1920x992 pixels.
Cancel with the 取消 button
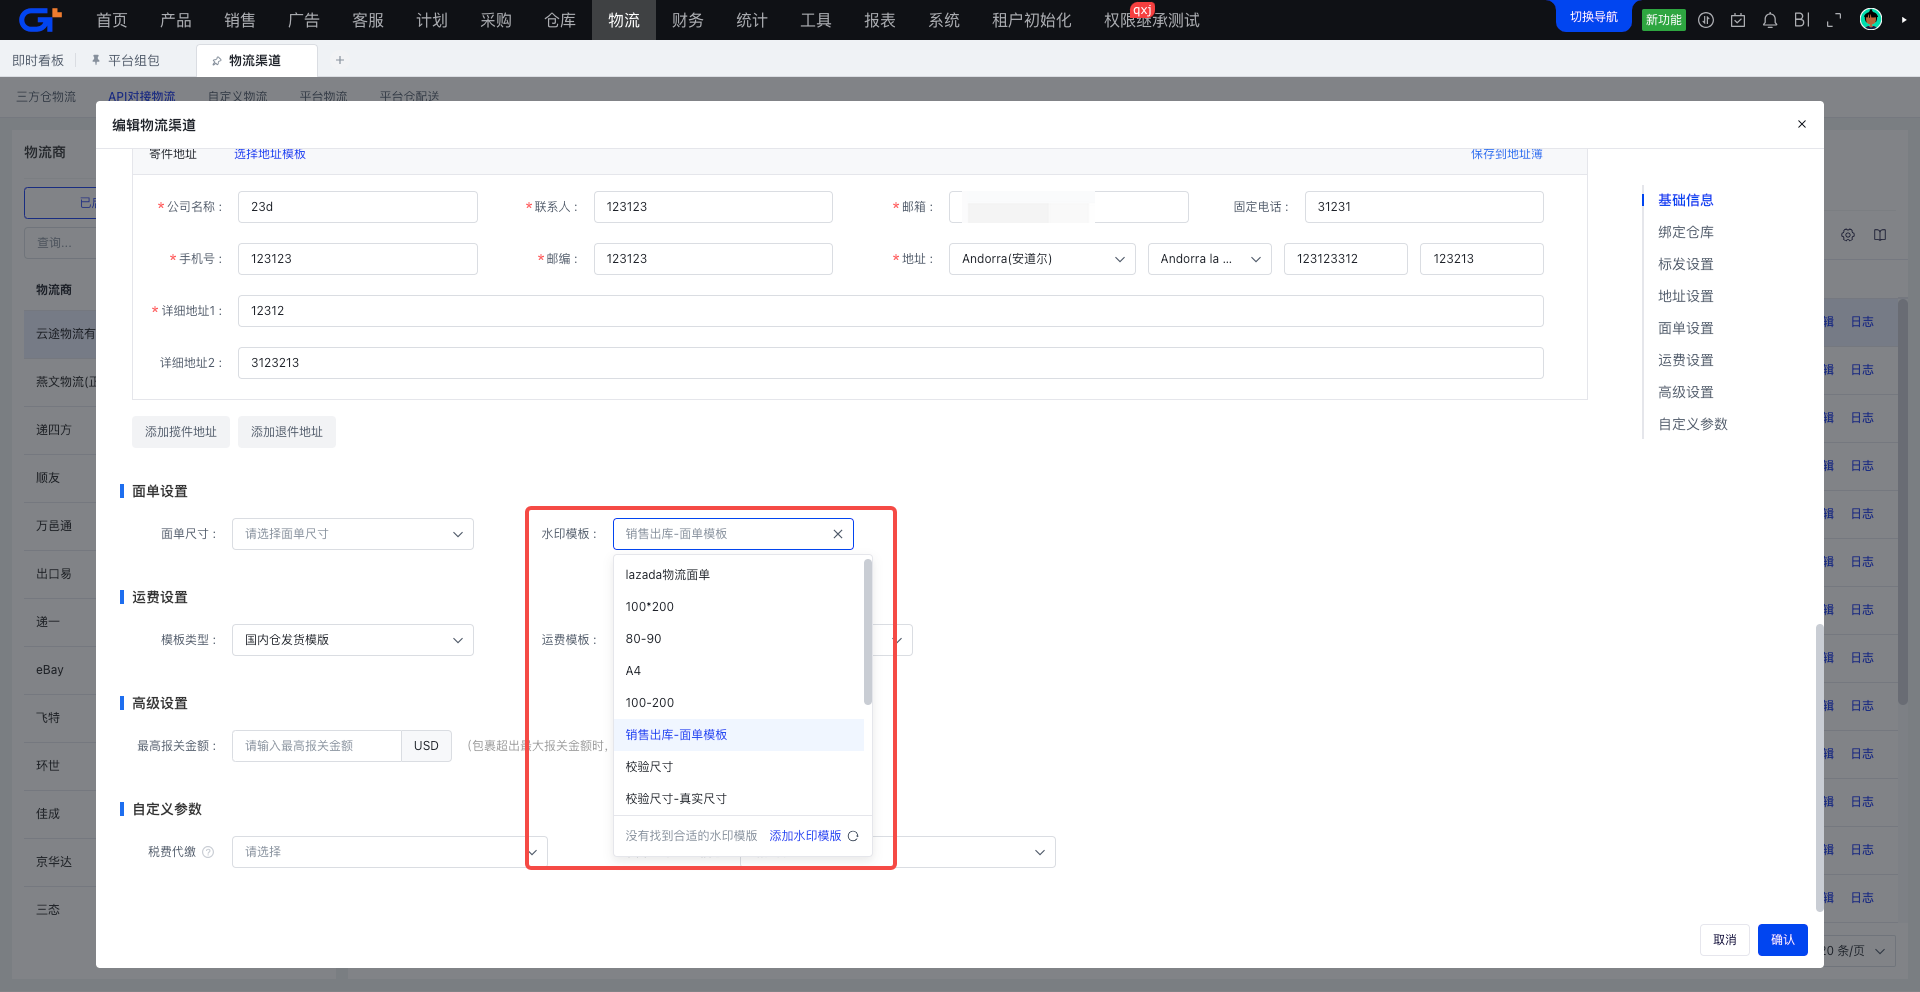coord(1725,940)
